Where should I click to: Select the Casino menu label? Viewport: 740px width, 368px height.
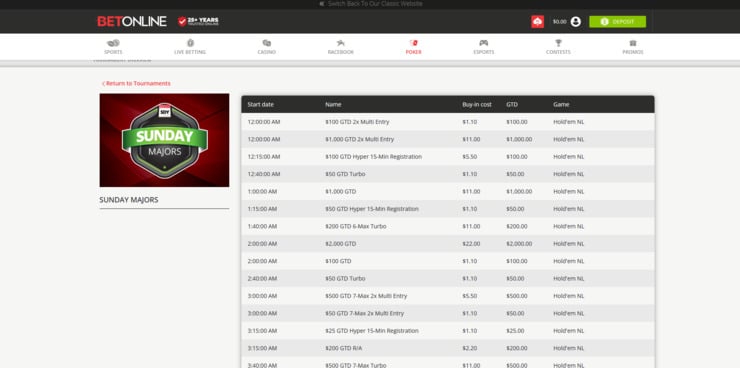coord(267,52)
